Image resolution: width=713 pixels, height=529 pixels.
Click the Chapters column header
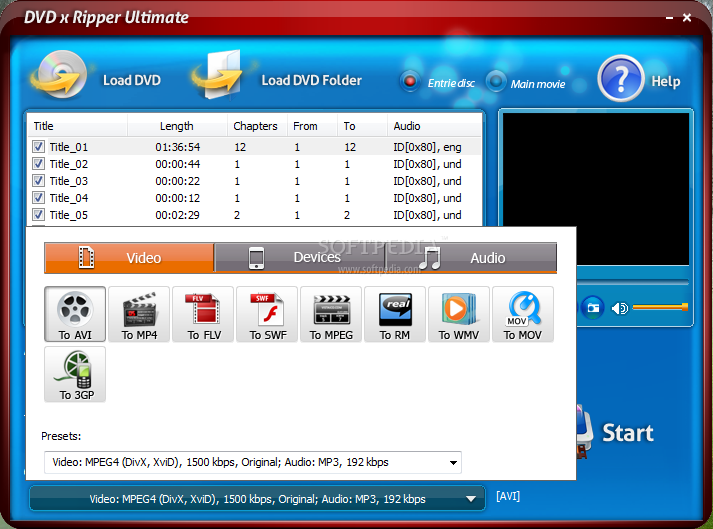(x=257, y=126)
